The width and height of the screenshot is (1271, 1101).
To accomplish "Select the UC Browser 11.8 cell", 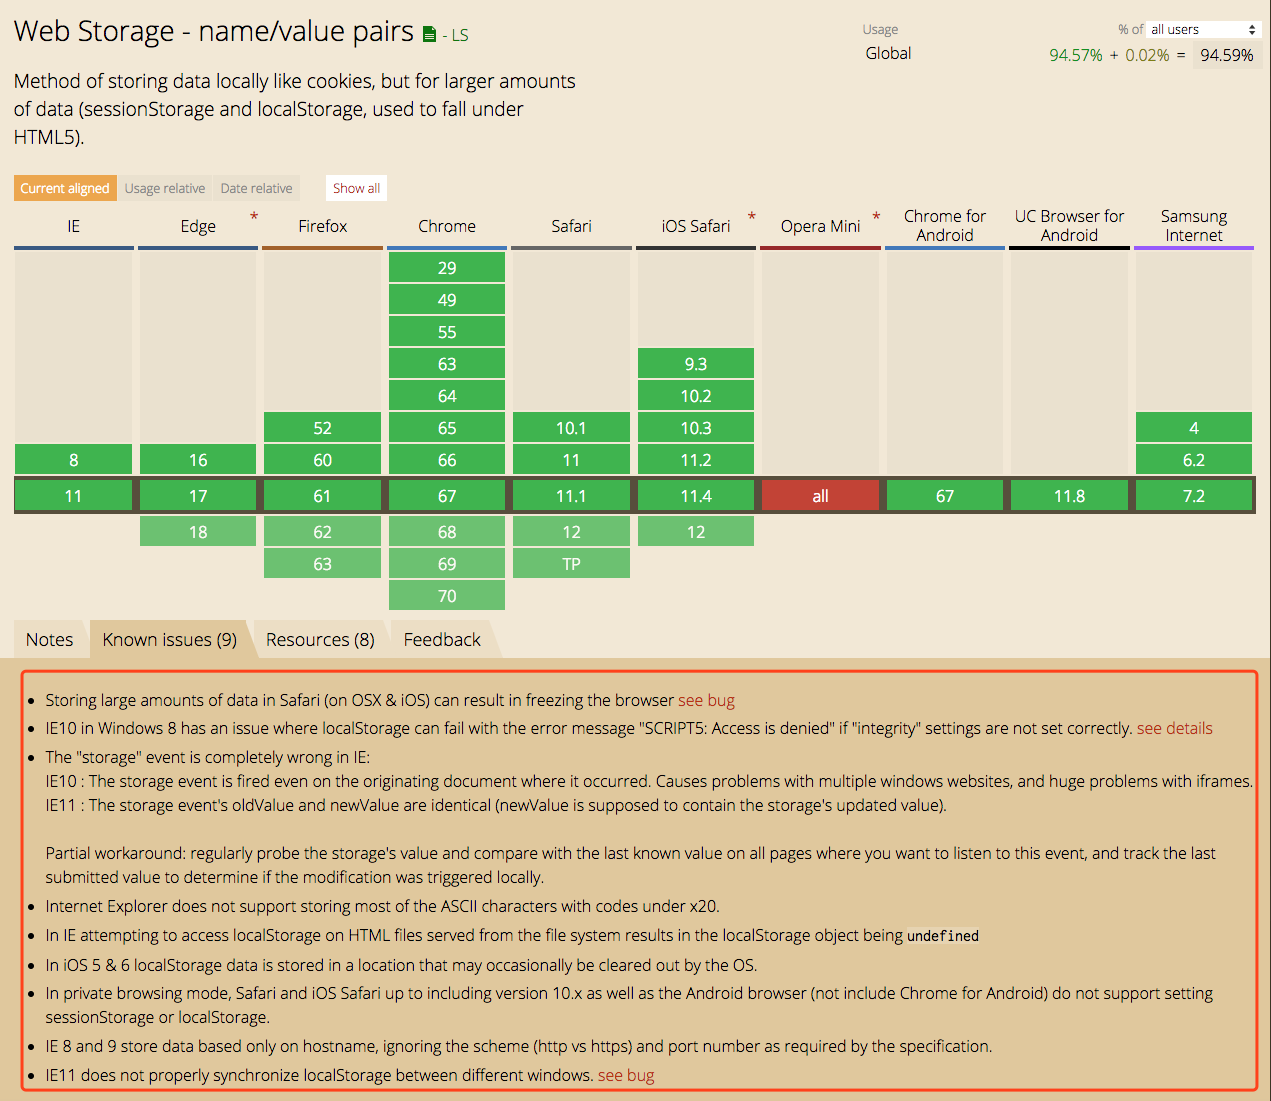I will click(1069, 496).
